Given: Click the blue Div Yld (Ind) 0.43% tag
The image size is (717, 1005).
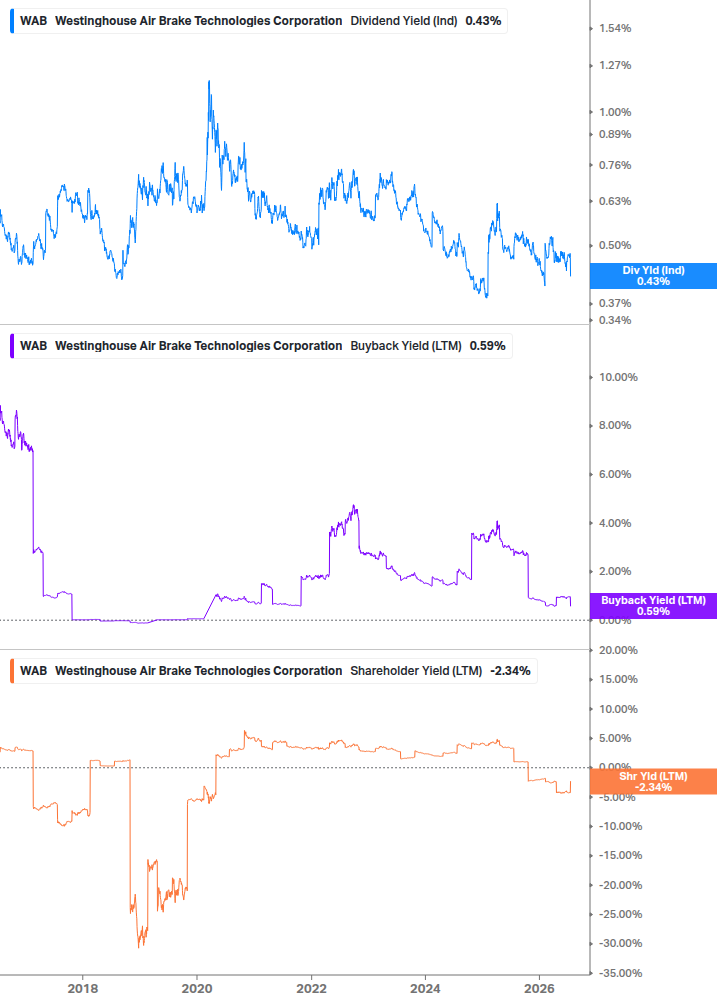Looking at the screenshot, I should [x=653, y=276].
